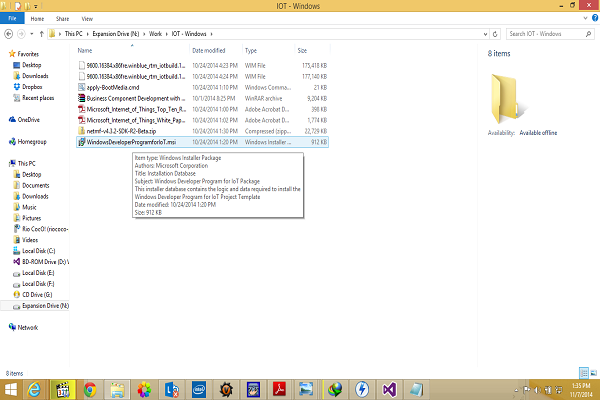Click This PC in the address breadcrumb
The width and height of the screenshot is (600, 400).
[73, 34]
